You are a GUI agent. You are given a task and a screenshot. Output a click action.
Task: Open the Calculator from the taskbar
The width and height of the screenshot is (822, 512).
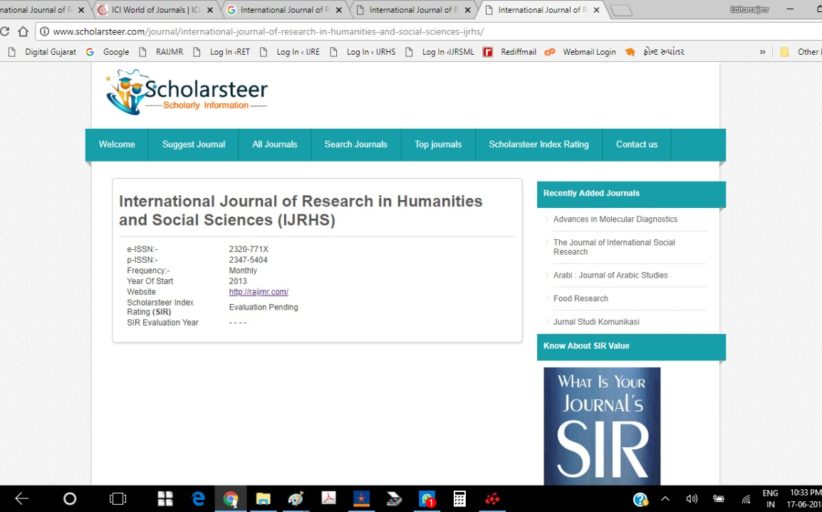460,499
